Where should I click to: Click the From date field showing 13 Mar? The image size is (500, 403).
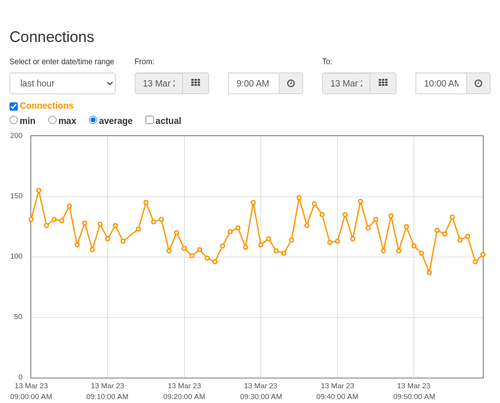(159, 83)
